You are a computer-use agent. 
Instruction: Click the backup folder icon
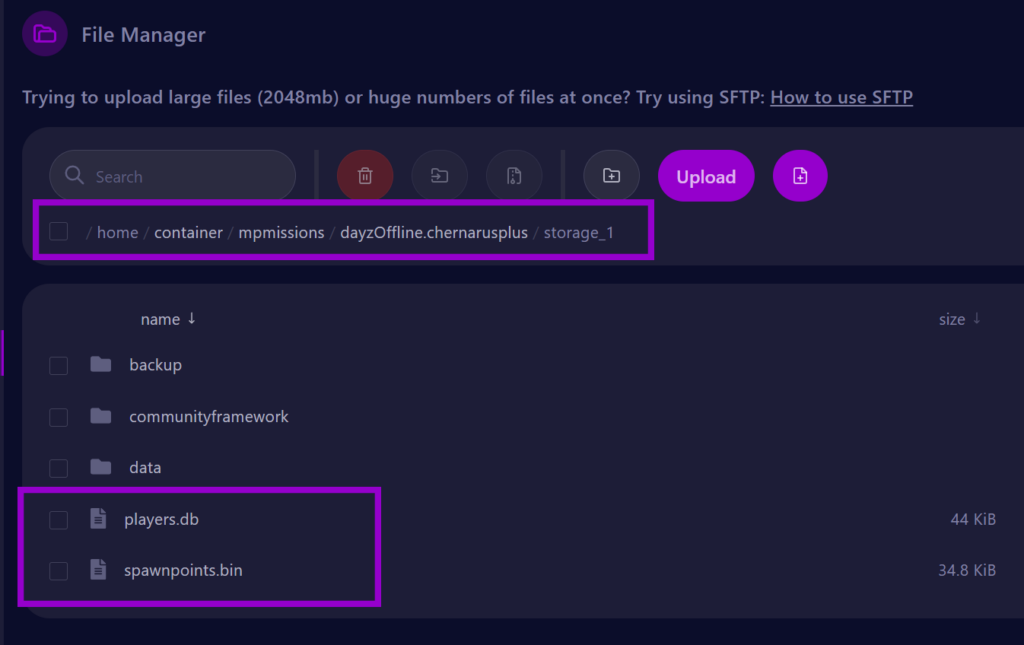pyautogui.click(x=100, y=364)
